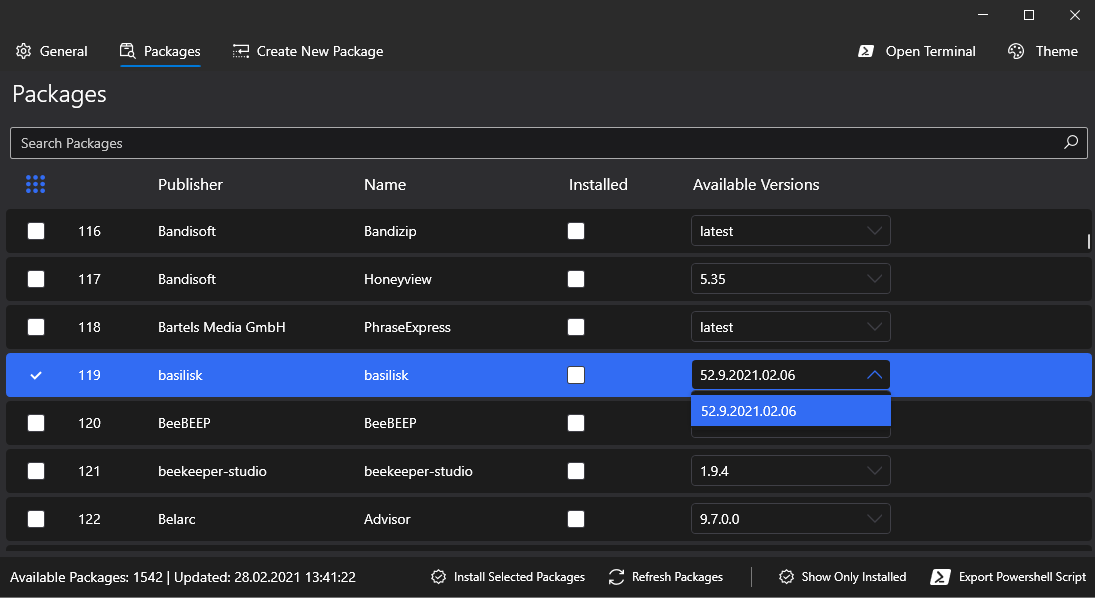
Task: Click Show Only Installed
Action: point(843,577)
